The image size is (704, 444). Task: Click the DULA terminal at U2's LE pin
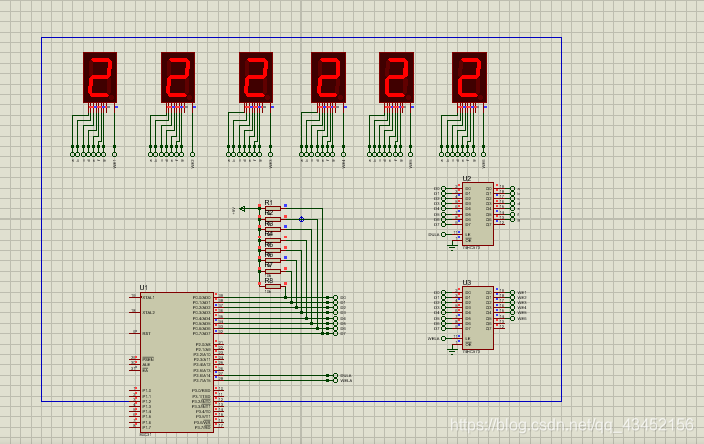pyautogui.click(x=444, y=234)
